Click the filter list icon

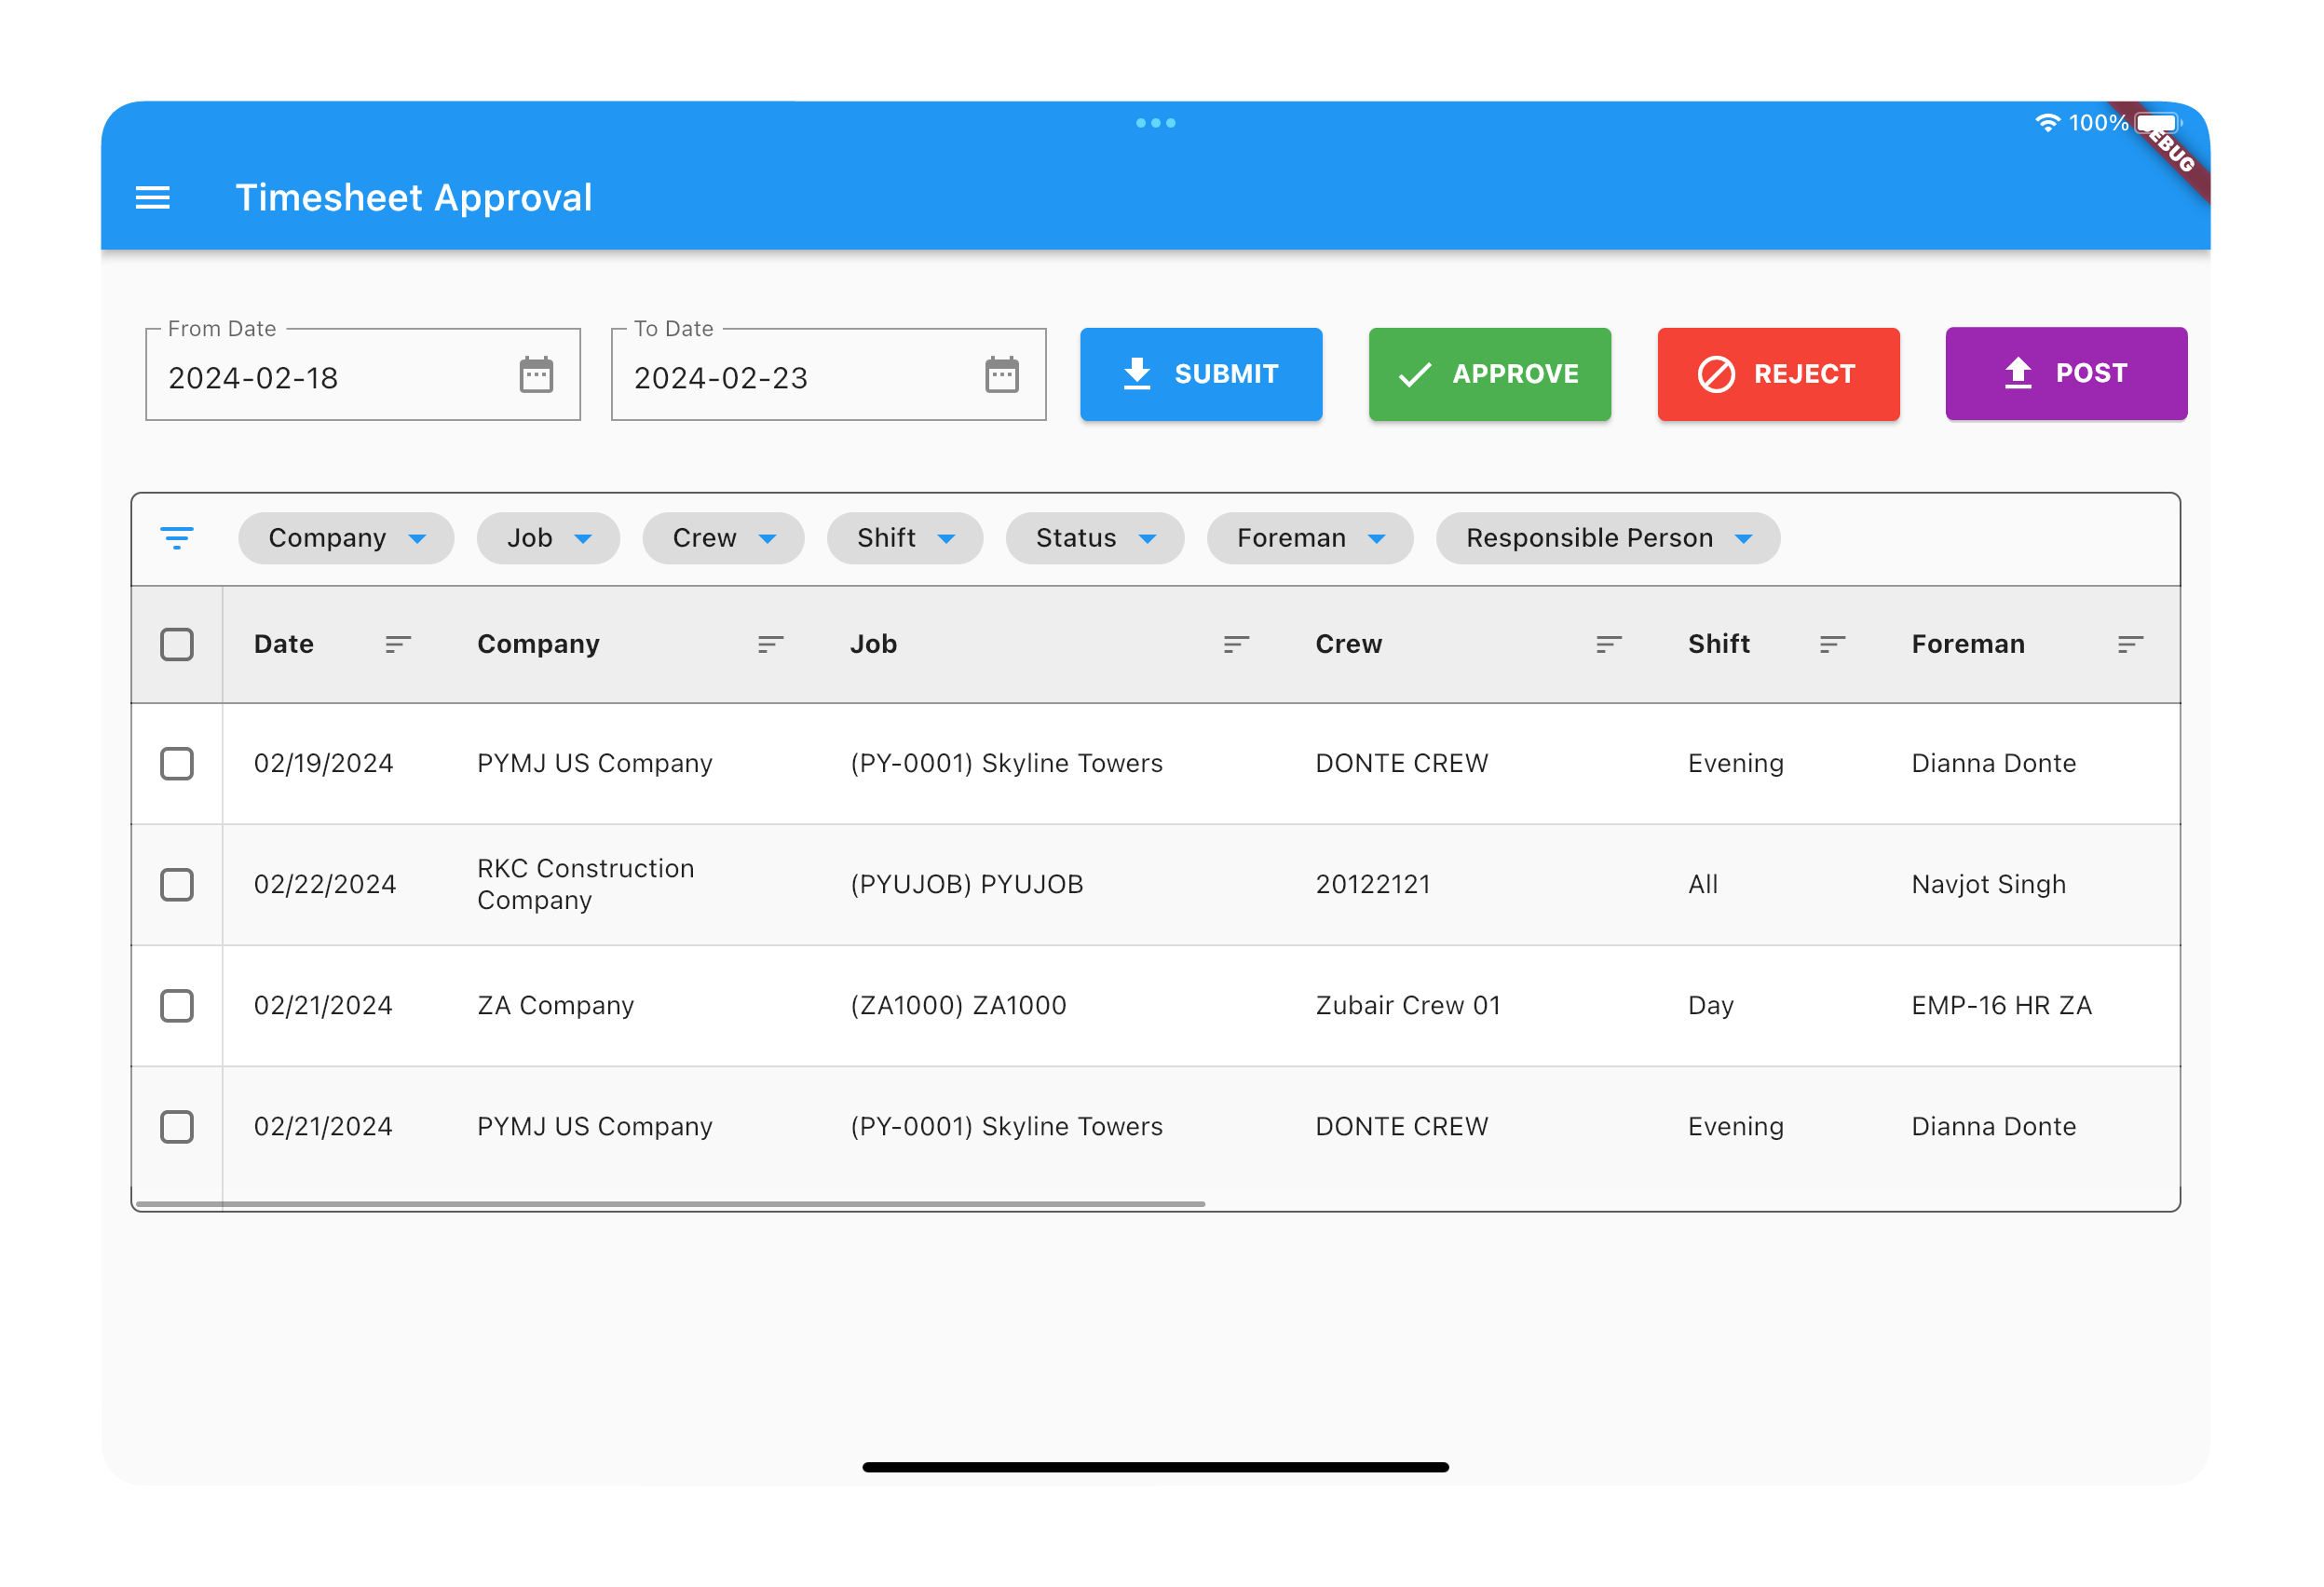tap(177, 540)
